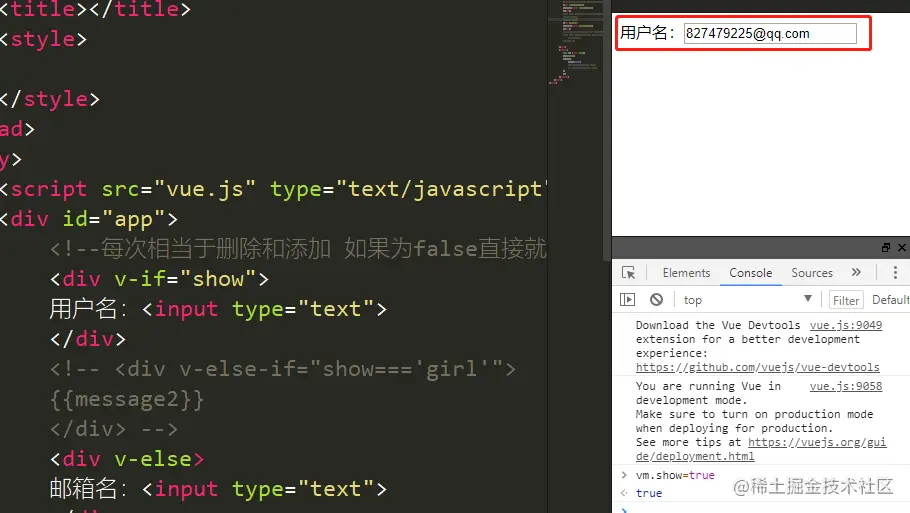Click the true console output value
The width and height of the screenshot is (910, 513).
tap(649, 493)
